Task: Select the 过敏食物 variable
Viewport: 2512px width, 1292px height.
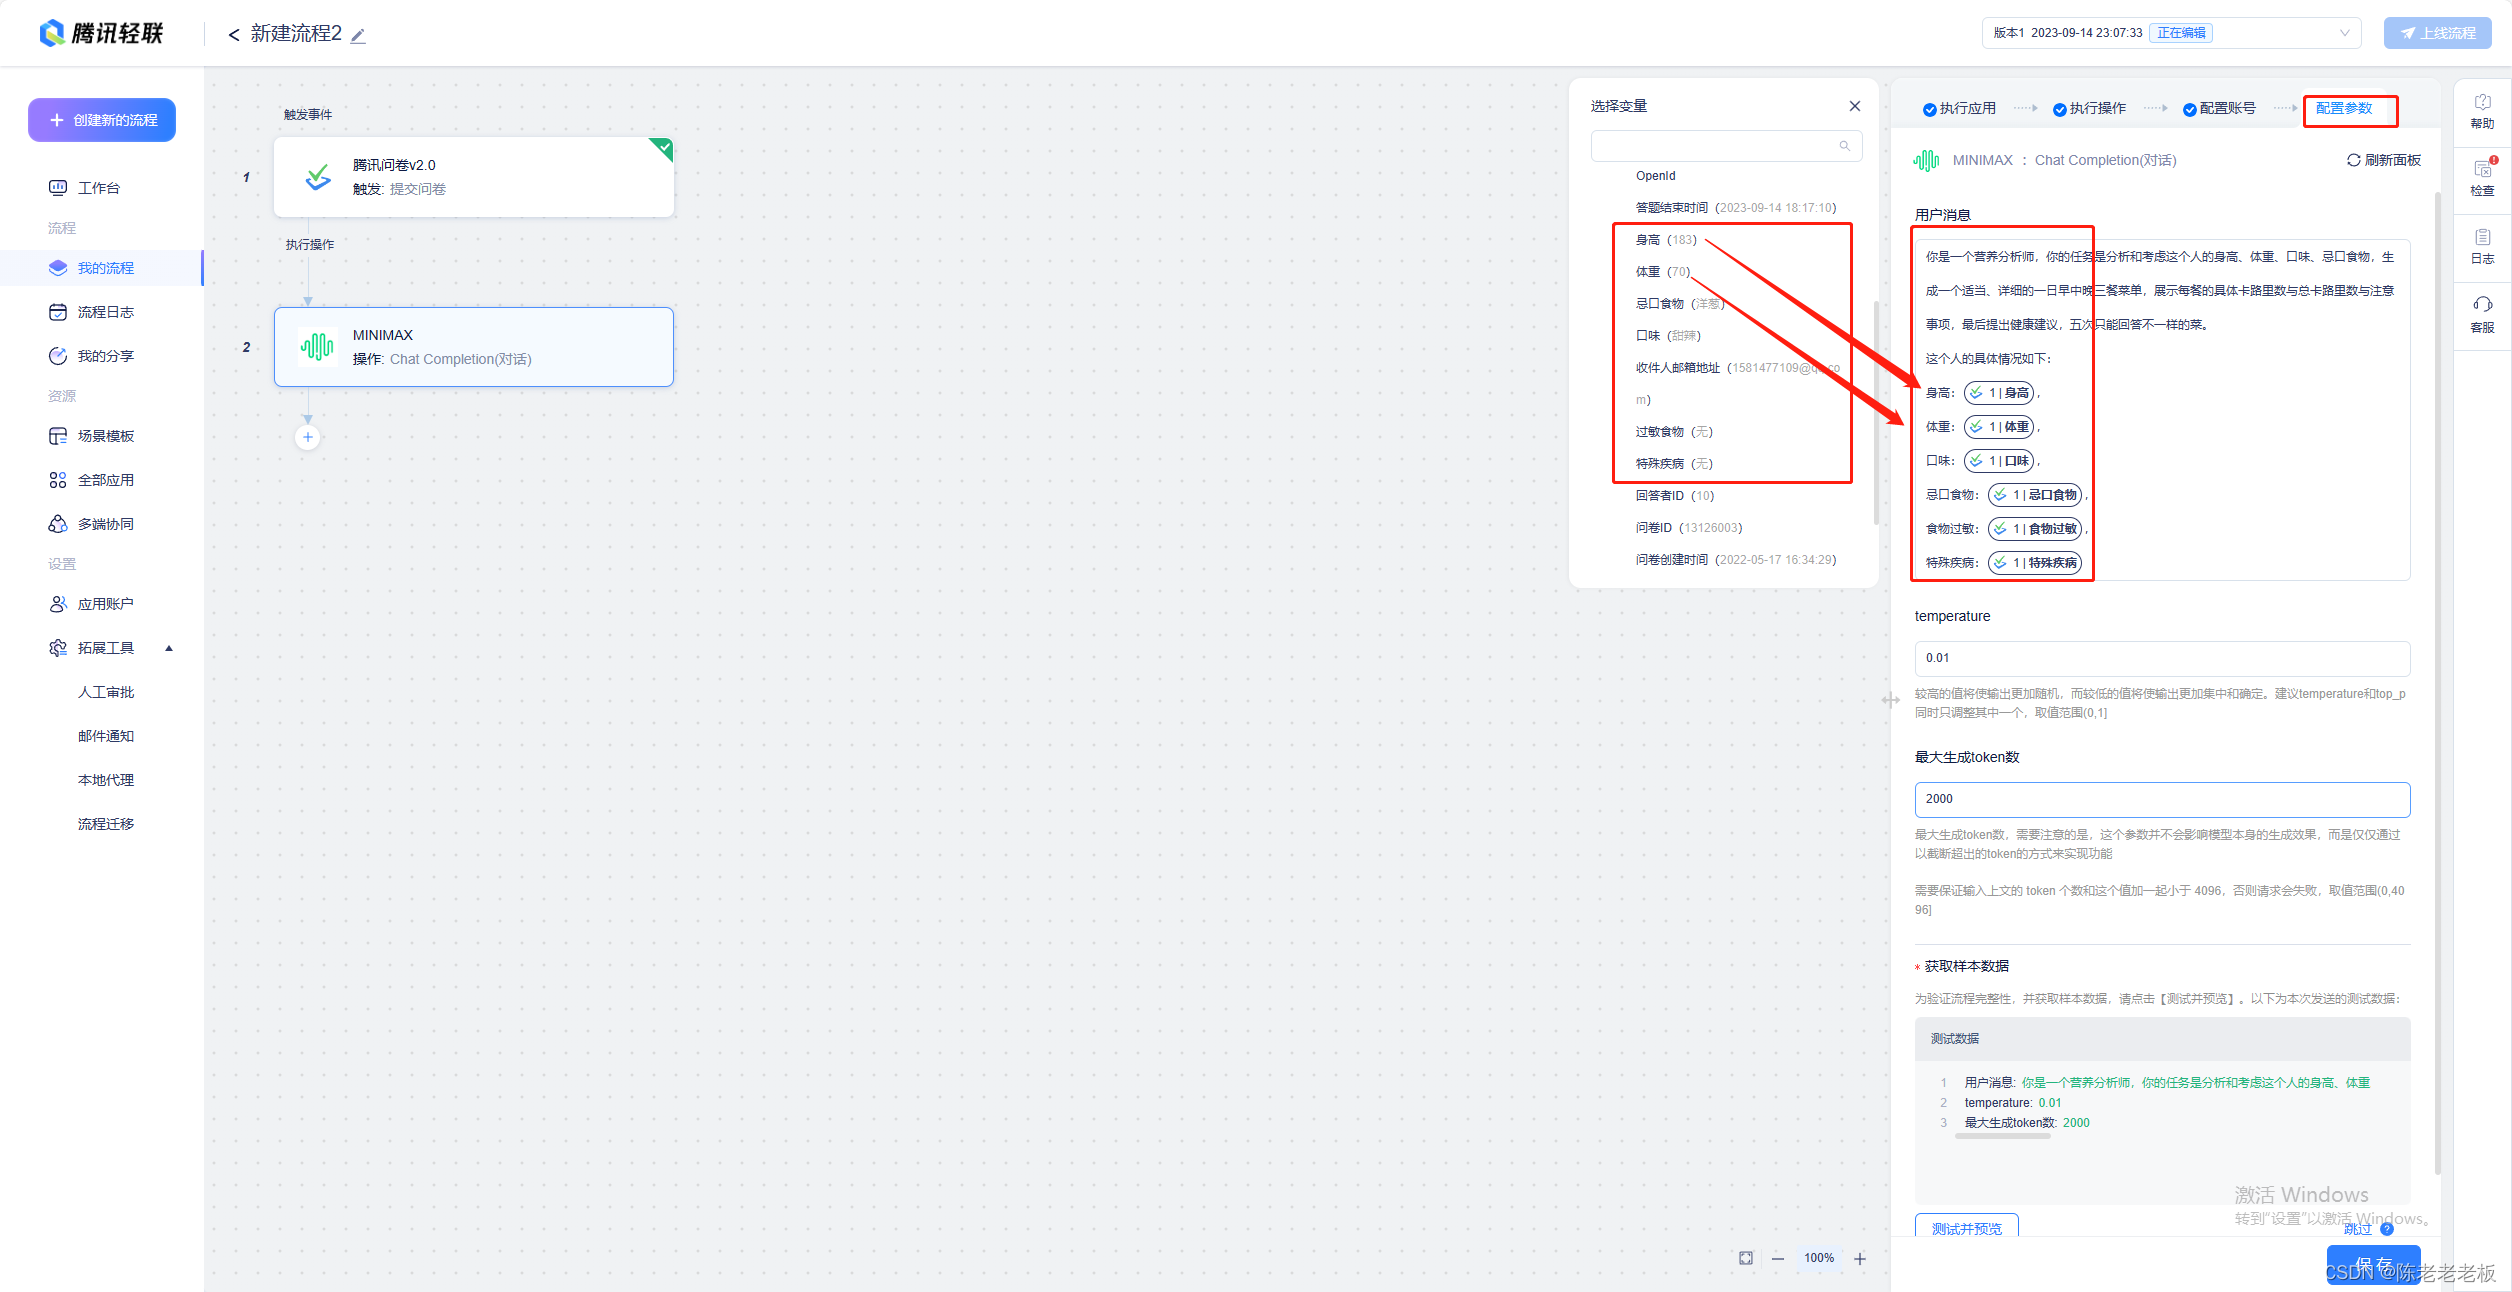Action: [1675, 432]
